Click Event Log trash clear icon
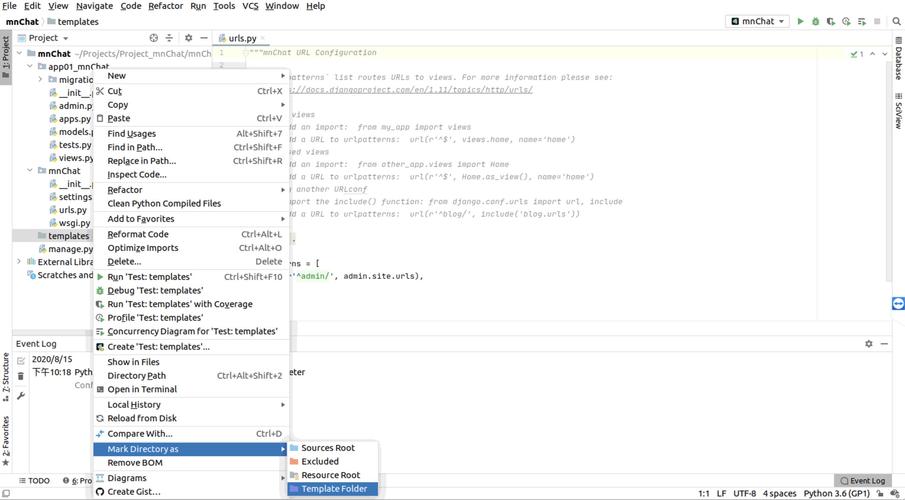Image resolution: width=905 pixels, height=500 pixels. (21, 376)
